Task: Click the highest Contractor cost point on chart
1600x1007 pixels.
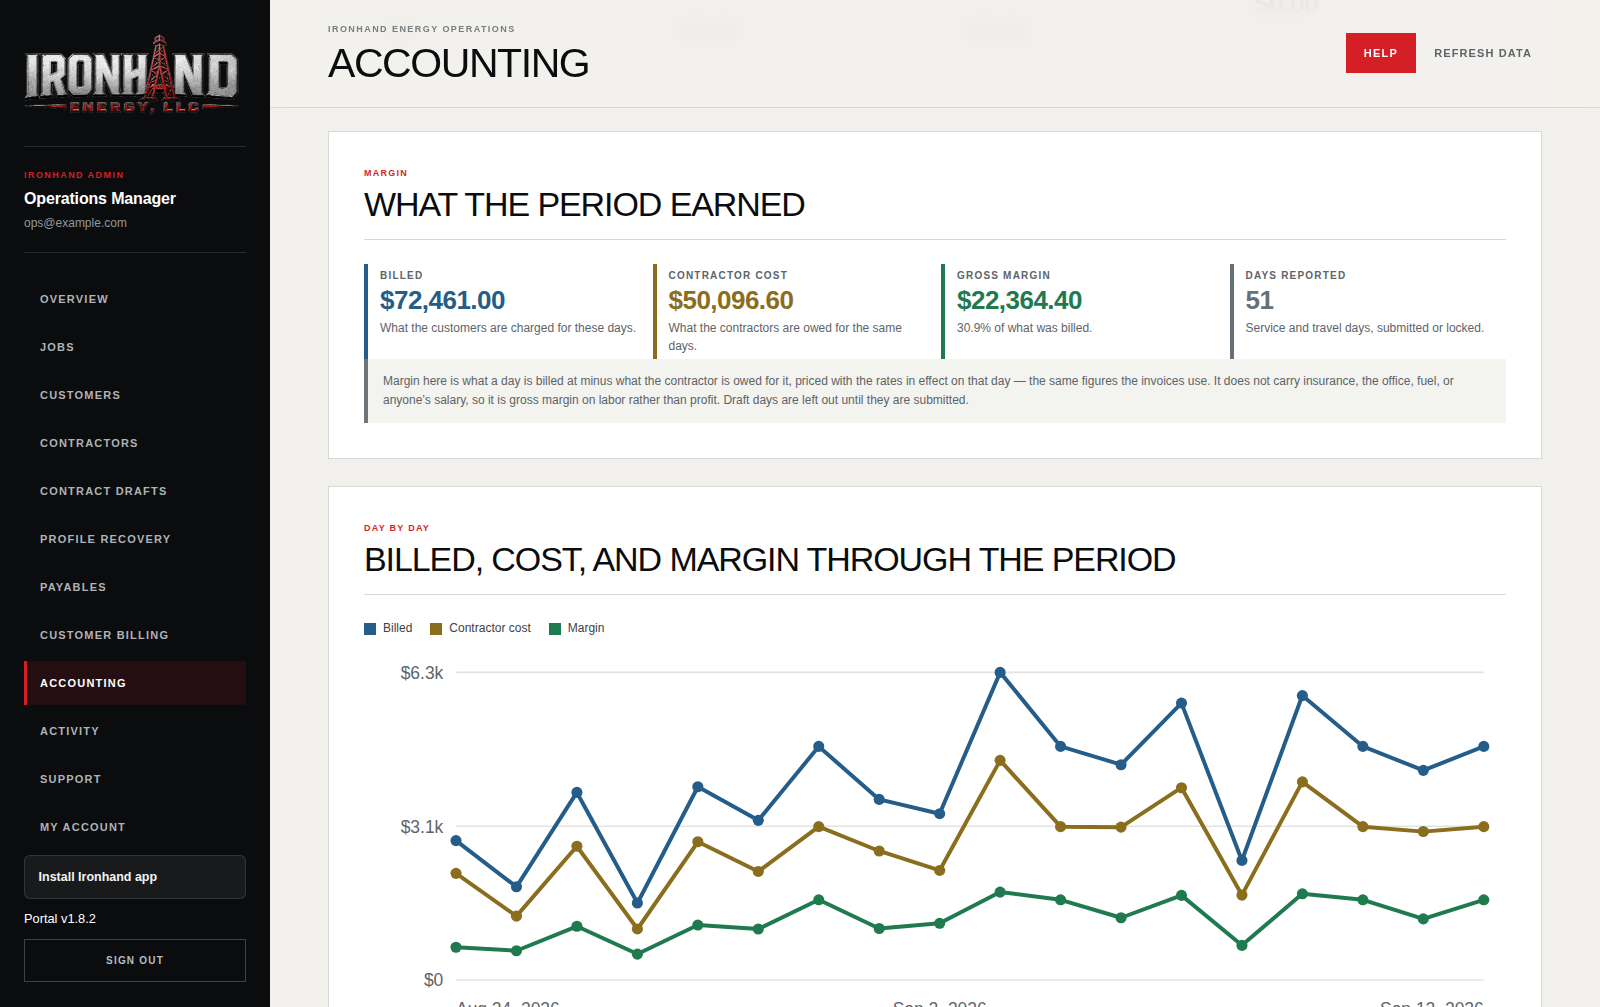Action: click(x=1000, y=761)
